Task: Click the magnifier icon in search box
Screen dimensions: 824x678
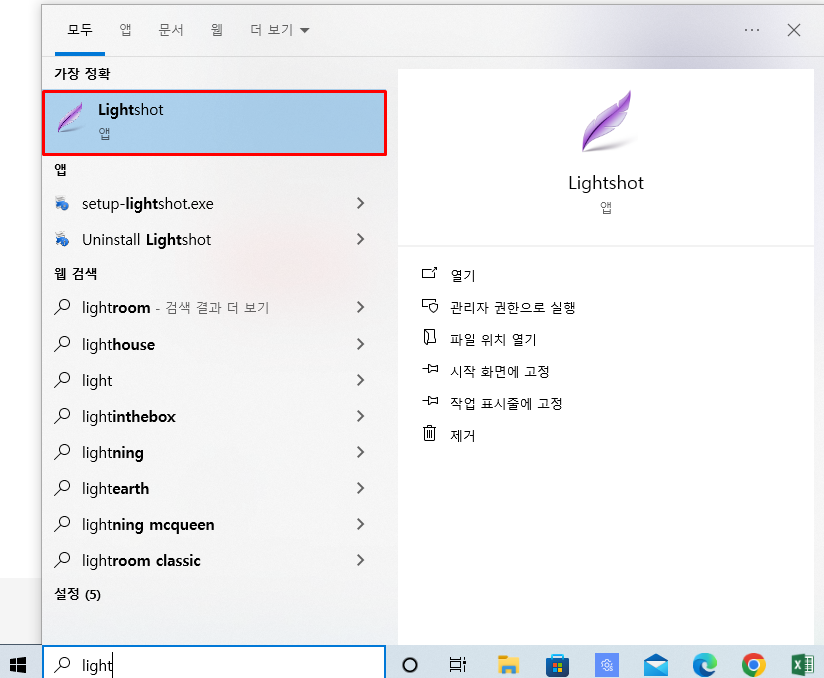Action: (x=62, y=665)
